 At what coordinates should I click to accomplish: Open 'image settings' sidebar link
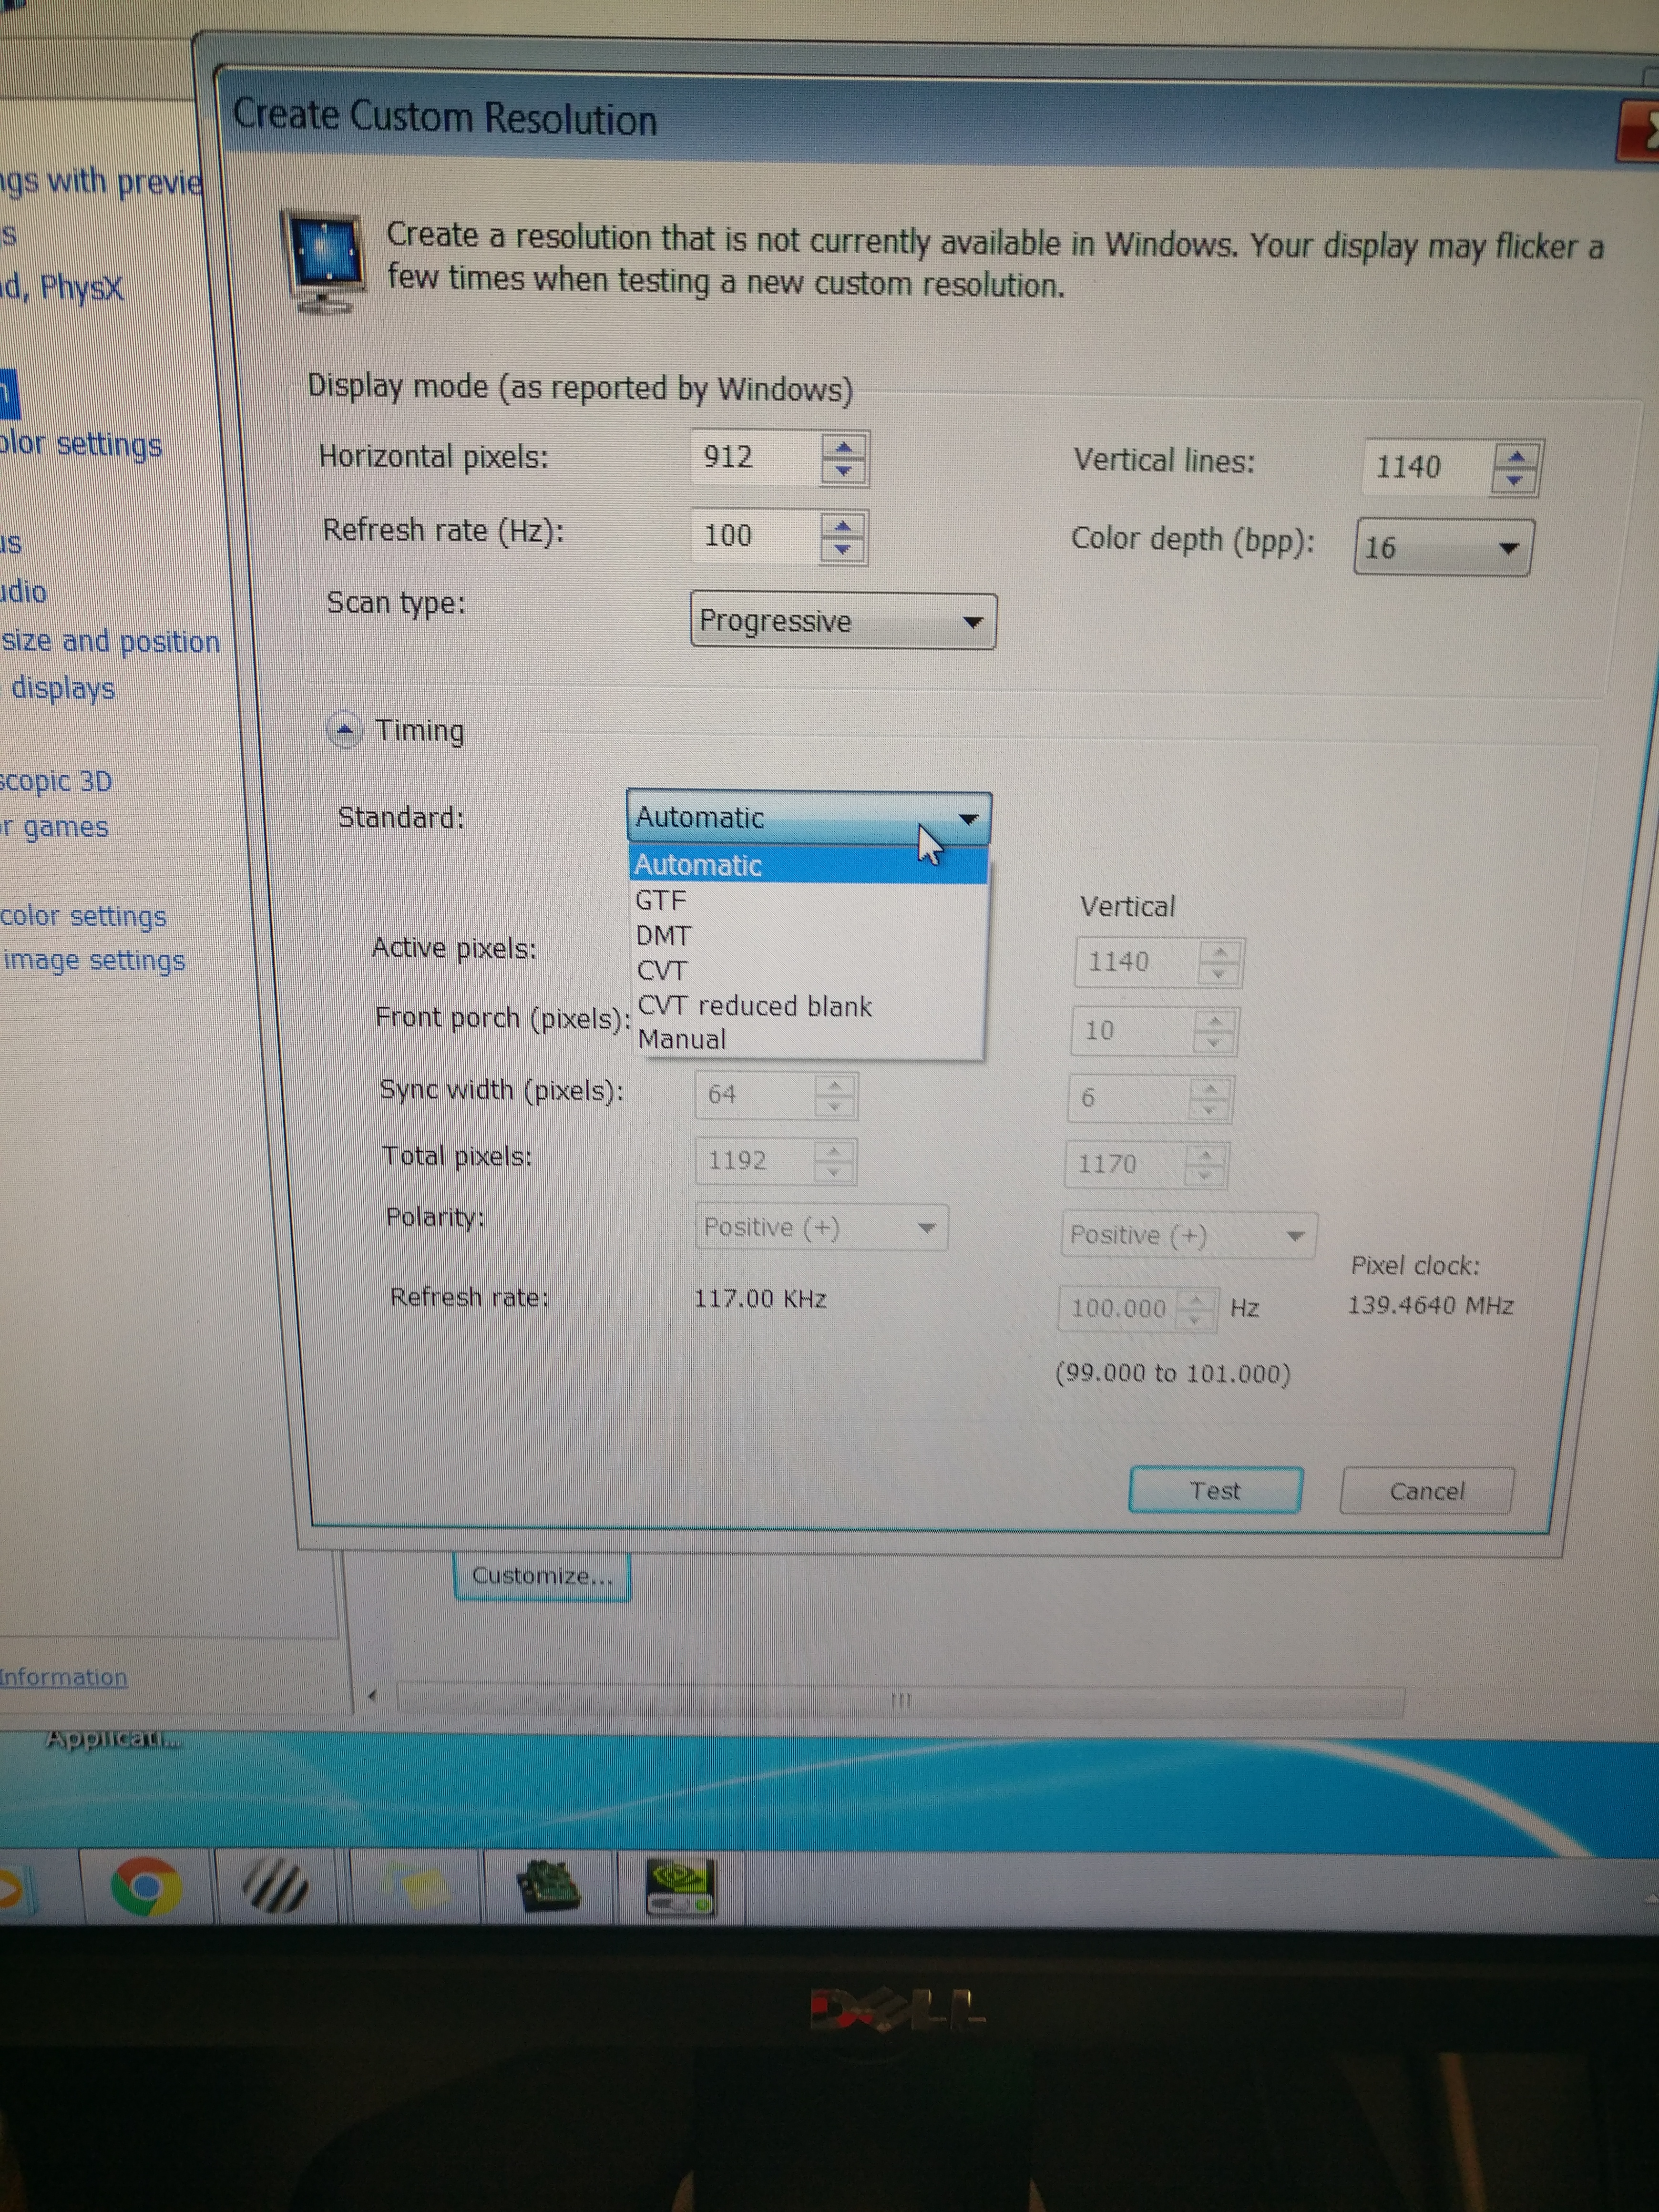click(x=94, y=960)
